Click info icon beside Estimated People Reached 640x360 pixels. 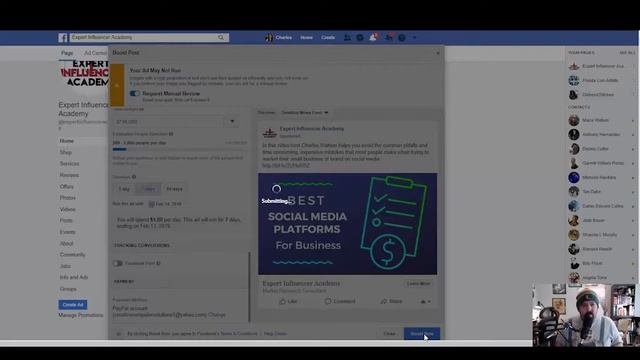tap(171, 134)
